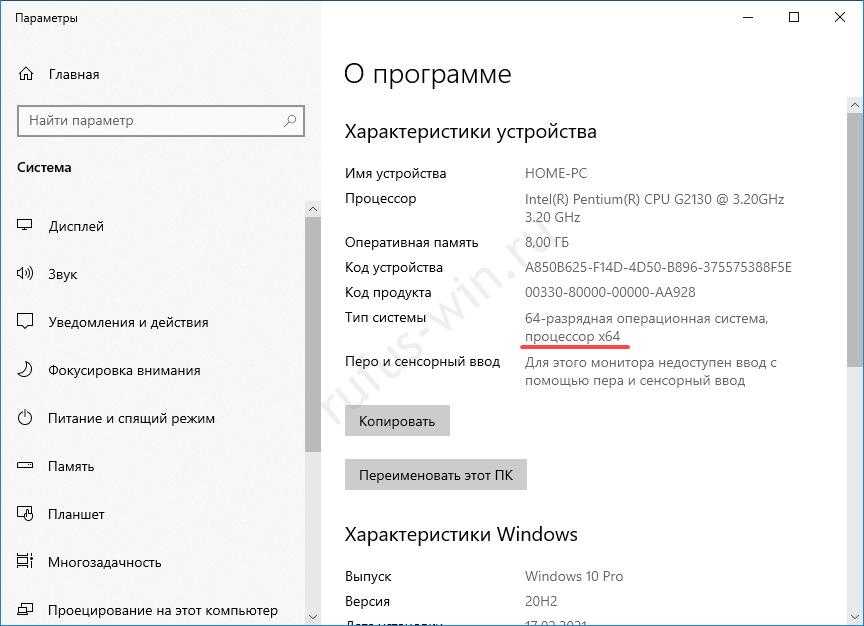864x626 pixels.
Task: Close the Параметры window
Action: (x=840, y=18)
